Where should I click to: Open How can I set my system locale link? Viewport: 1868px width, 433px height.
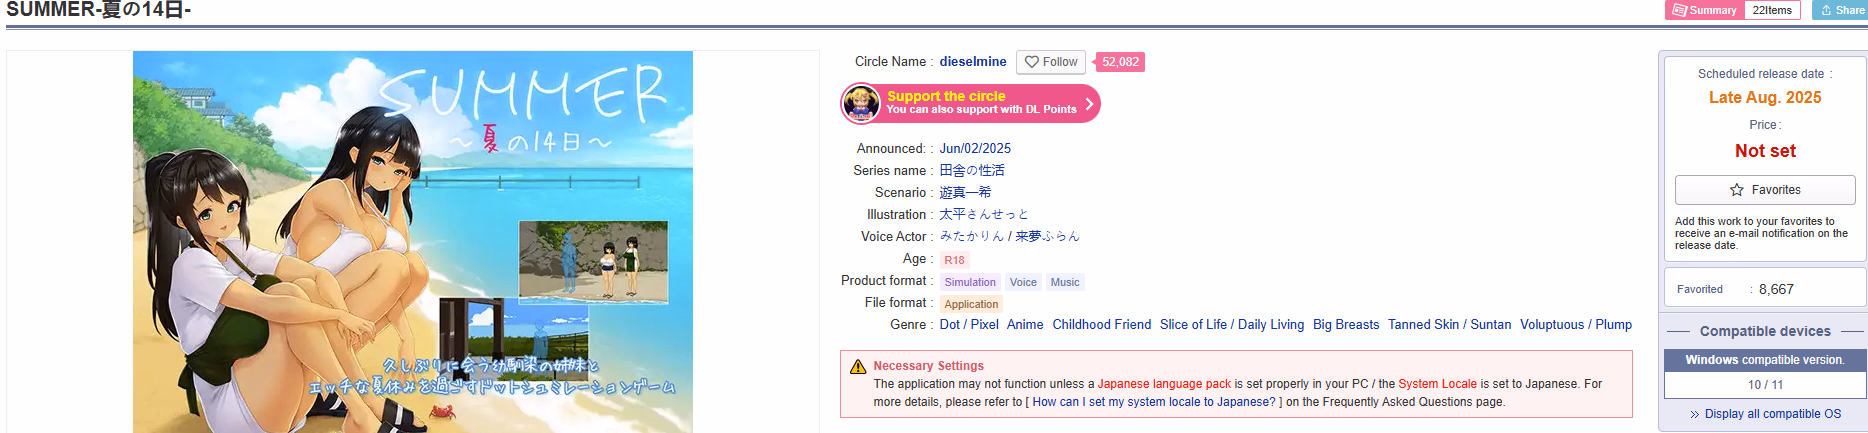(x=1154, y=402)
